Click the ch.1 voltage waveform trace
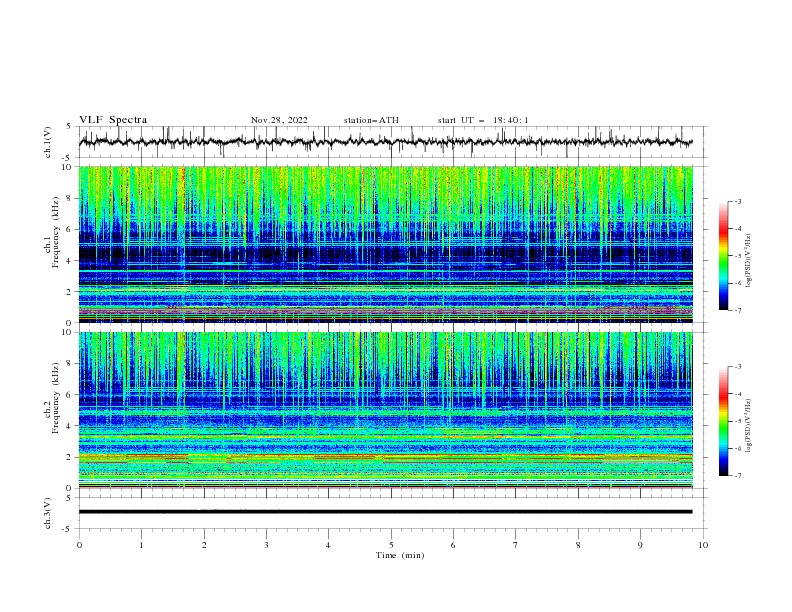The width and height of the screenshot is (792, 612). coord(385,142)
